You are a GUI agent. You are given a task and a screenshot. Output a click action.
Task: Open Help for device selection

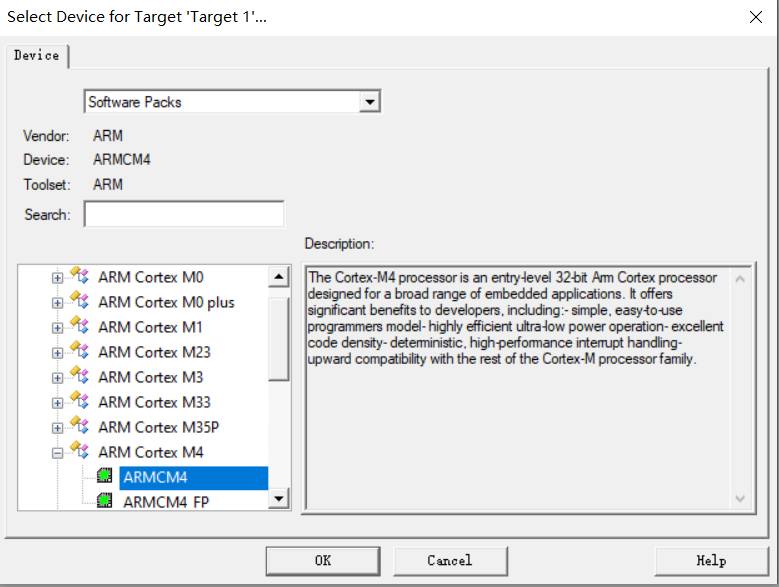711,561
